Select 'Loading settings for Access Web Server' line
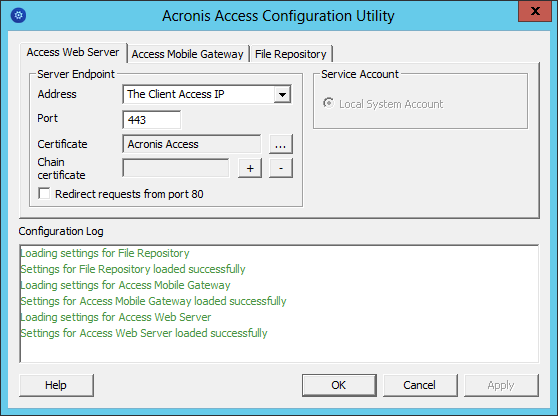558x416 pixels. point(116,317)
